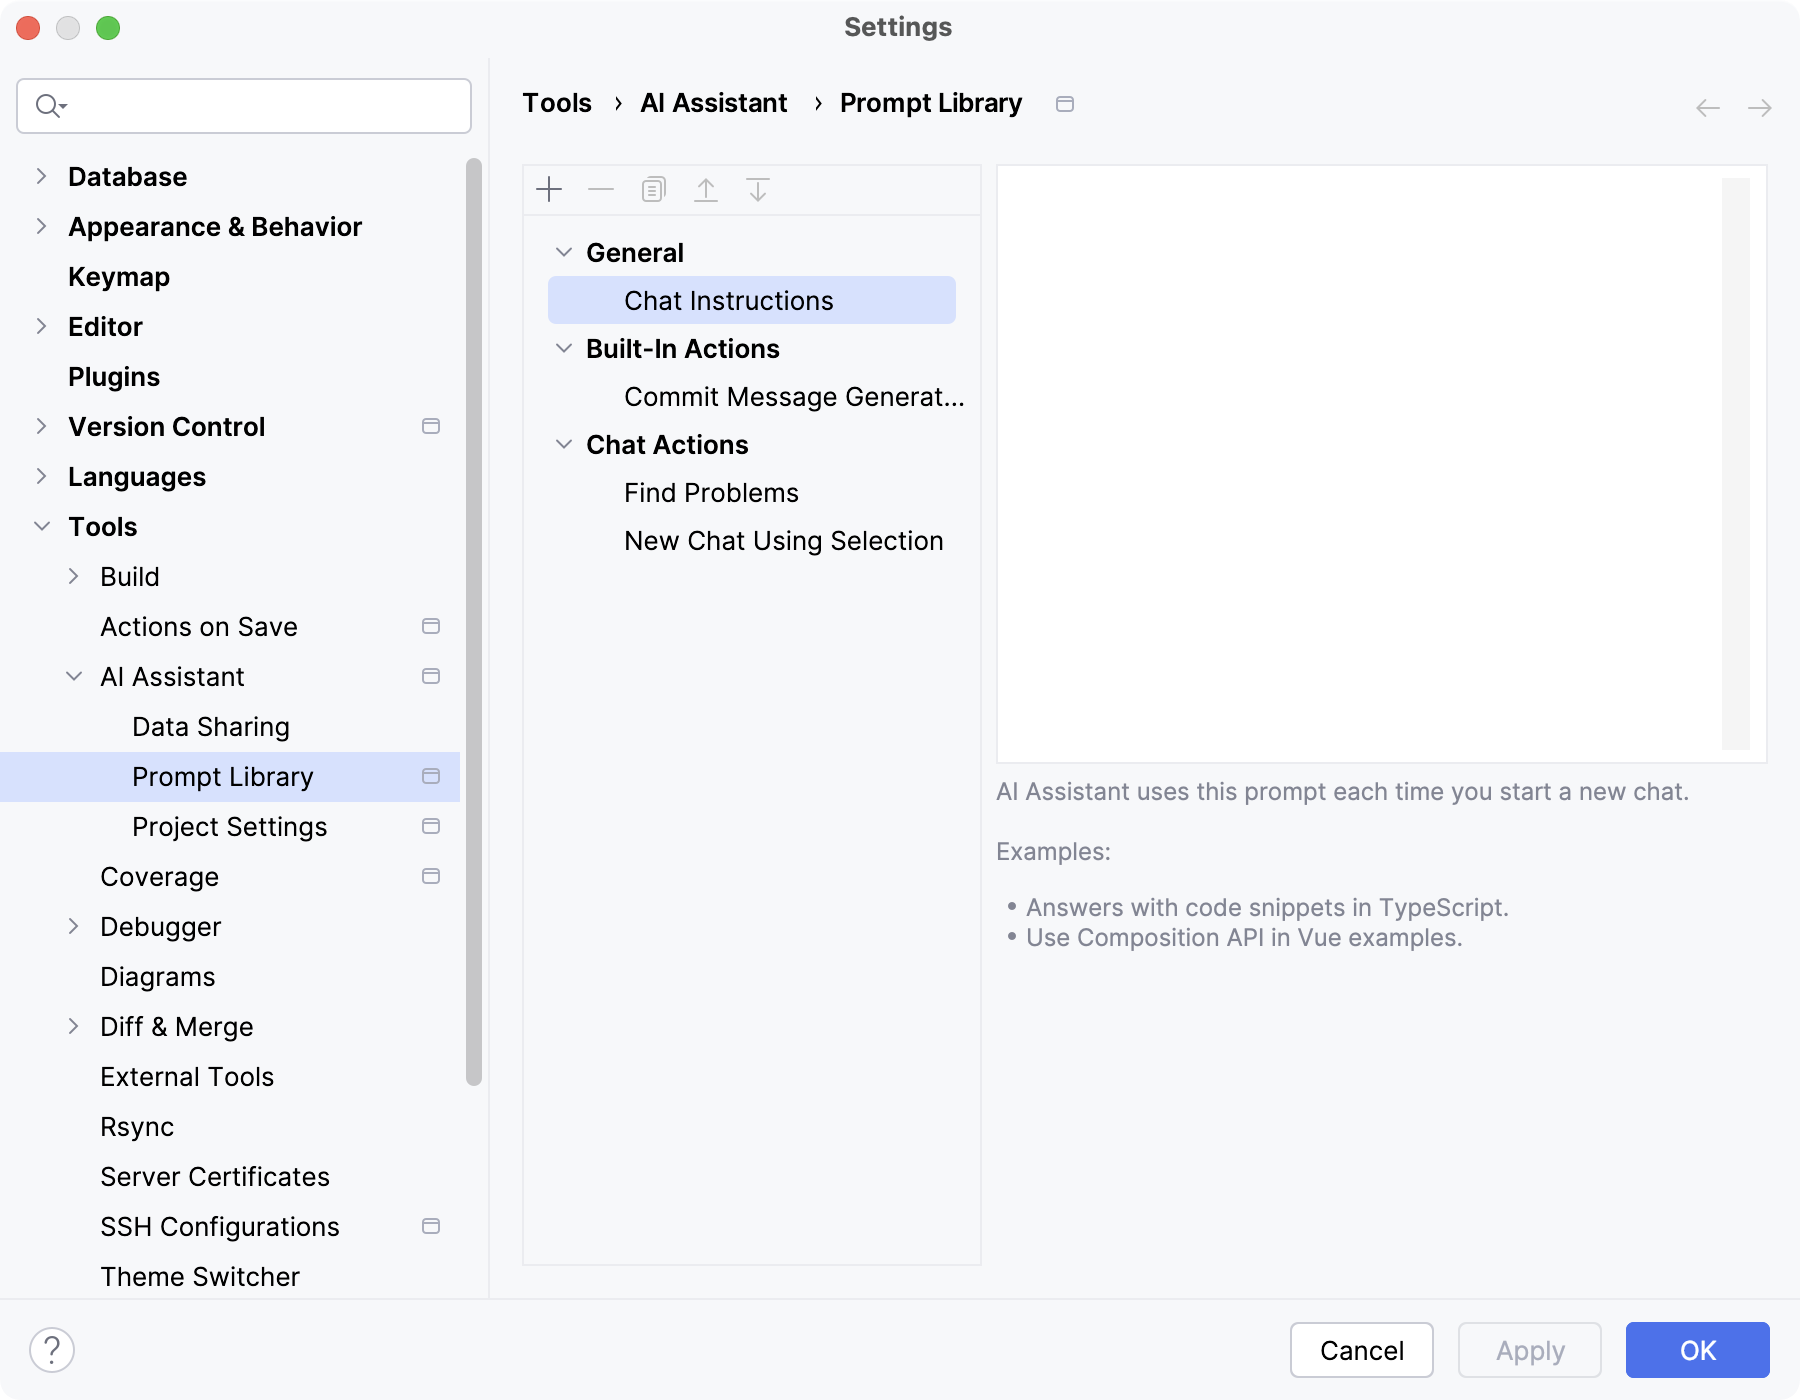Open the Data Sharing settings page
This screenshot has width=1800, height=1400.
click(x=211, y=726)
